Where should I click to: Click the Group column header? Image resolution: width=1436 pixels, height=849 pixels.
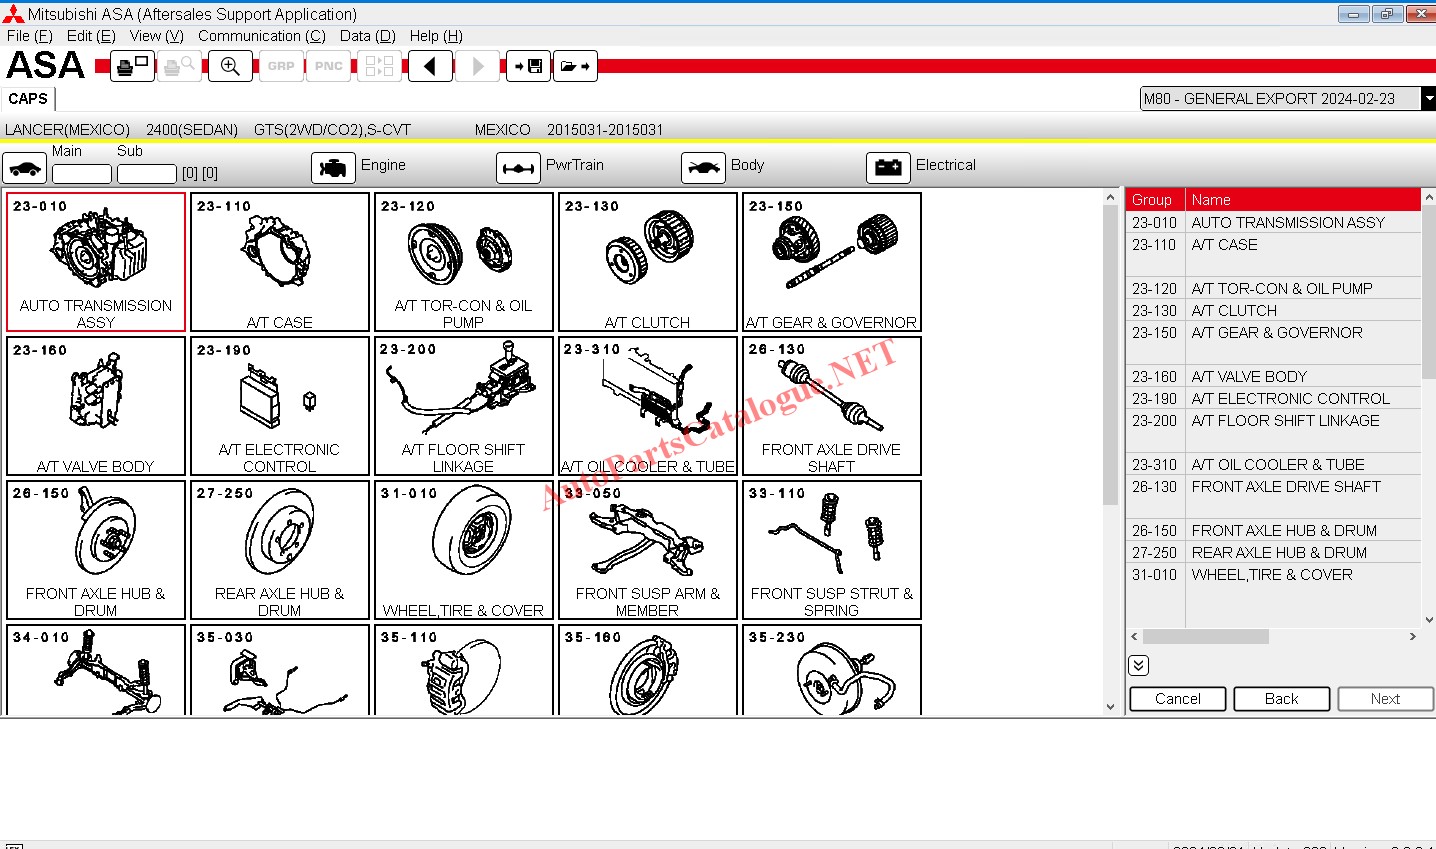pyautogui.click(x=1156, y=200)
